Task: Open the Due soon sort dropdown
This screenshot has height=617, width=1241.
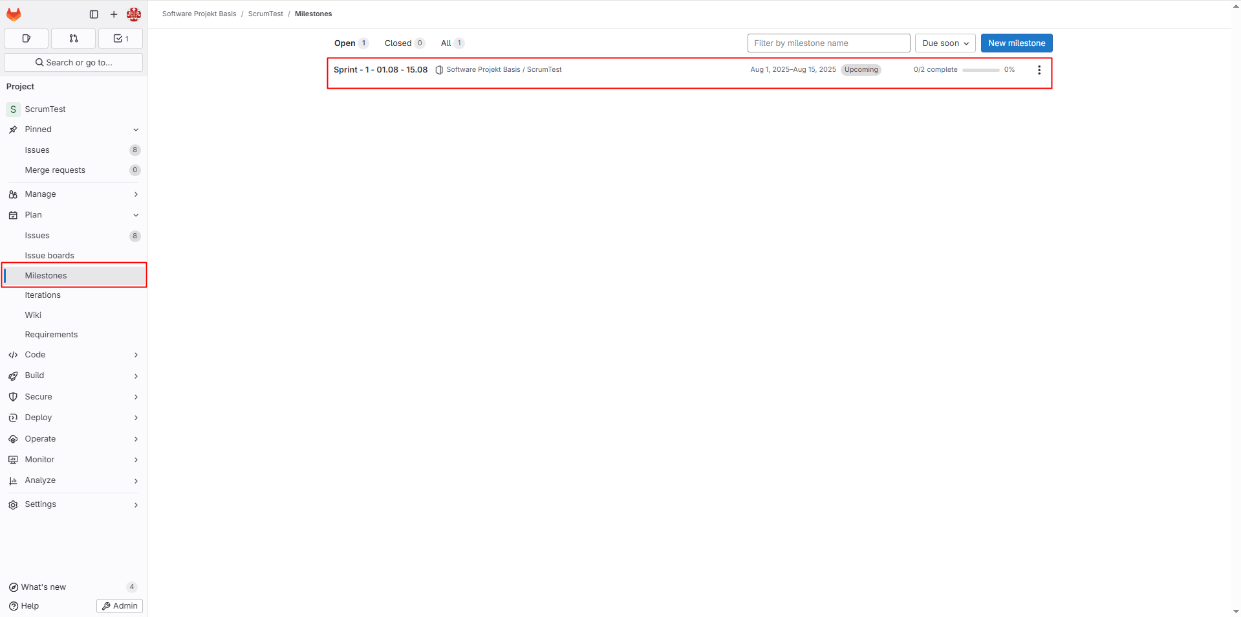Action: 945,43
